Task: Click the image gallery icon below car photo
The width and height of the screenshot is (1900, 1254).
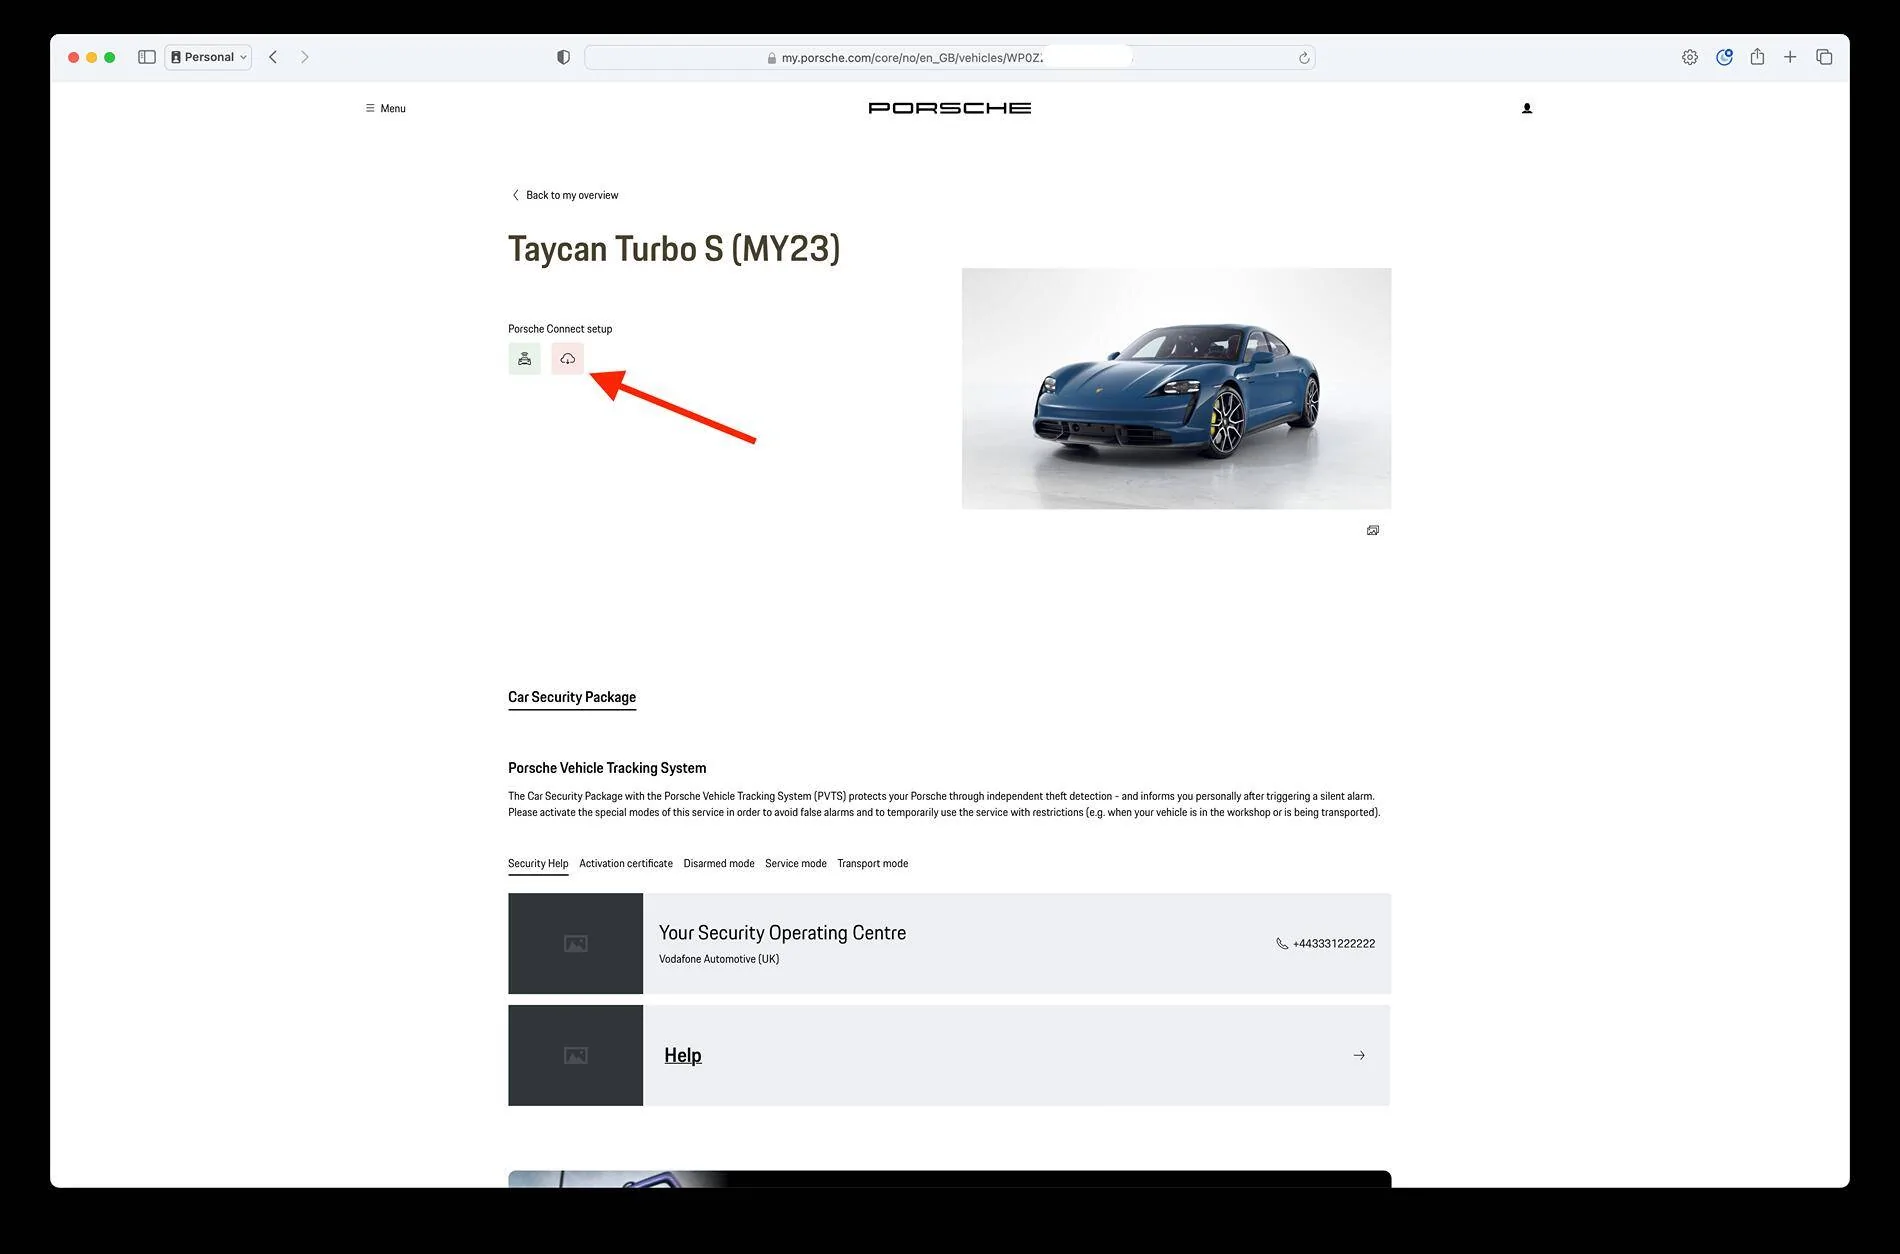Action: [1373, 530]
